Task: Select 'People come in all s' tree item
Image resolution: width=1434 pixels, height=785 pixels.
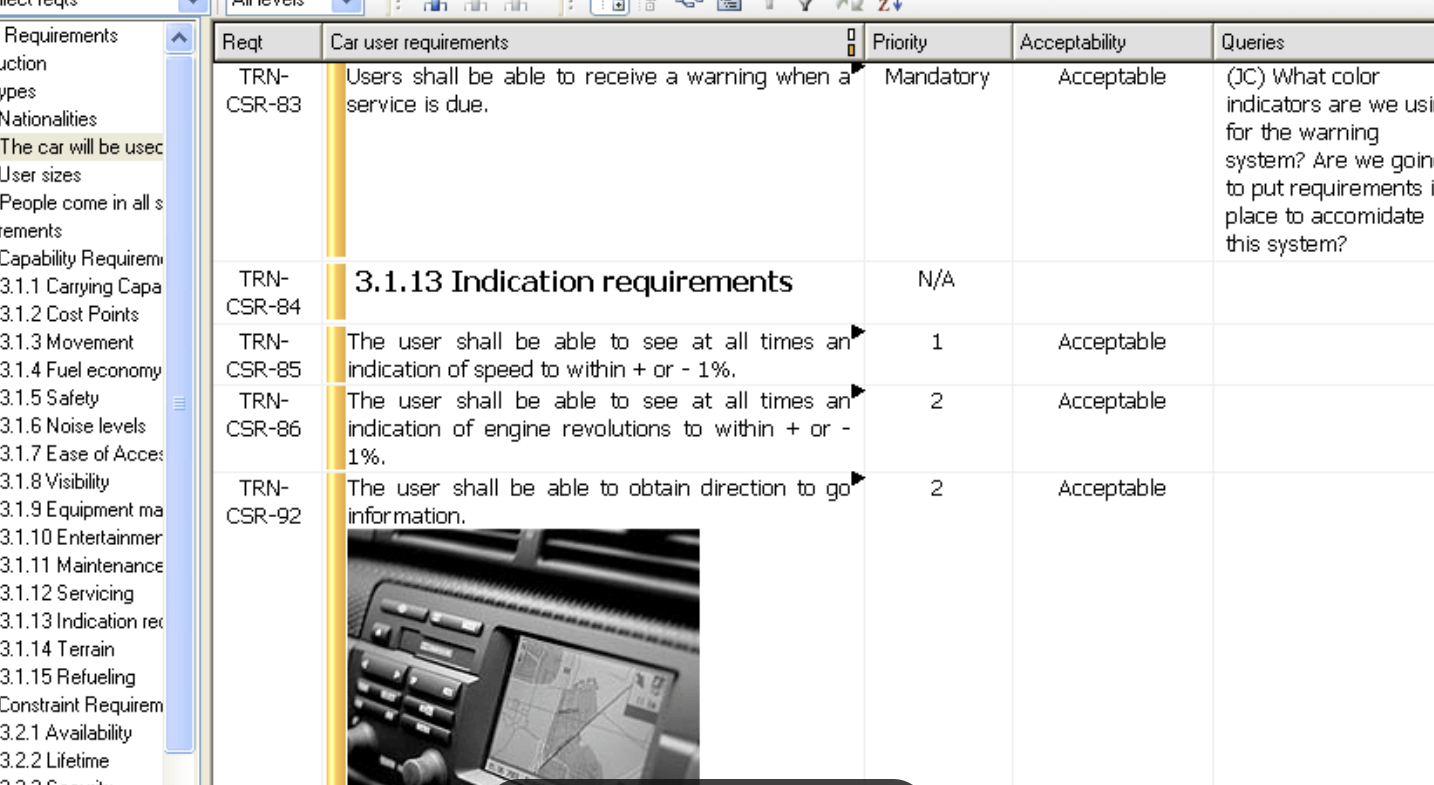Action: tap(81, 202)
